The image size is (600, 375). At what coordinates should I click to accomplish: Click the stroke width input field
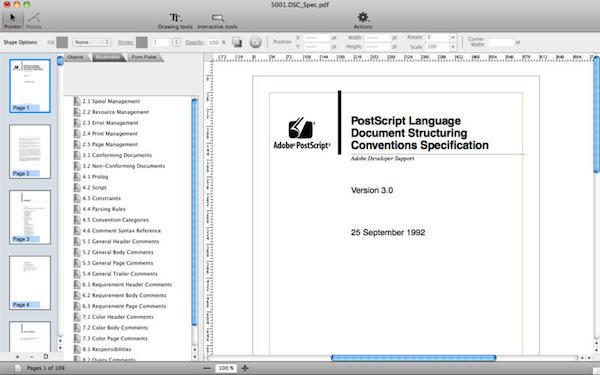click(161, 42)
